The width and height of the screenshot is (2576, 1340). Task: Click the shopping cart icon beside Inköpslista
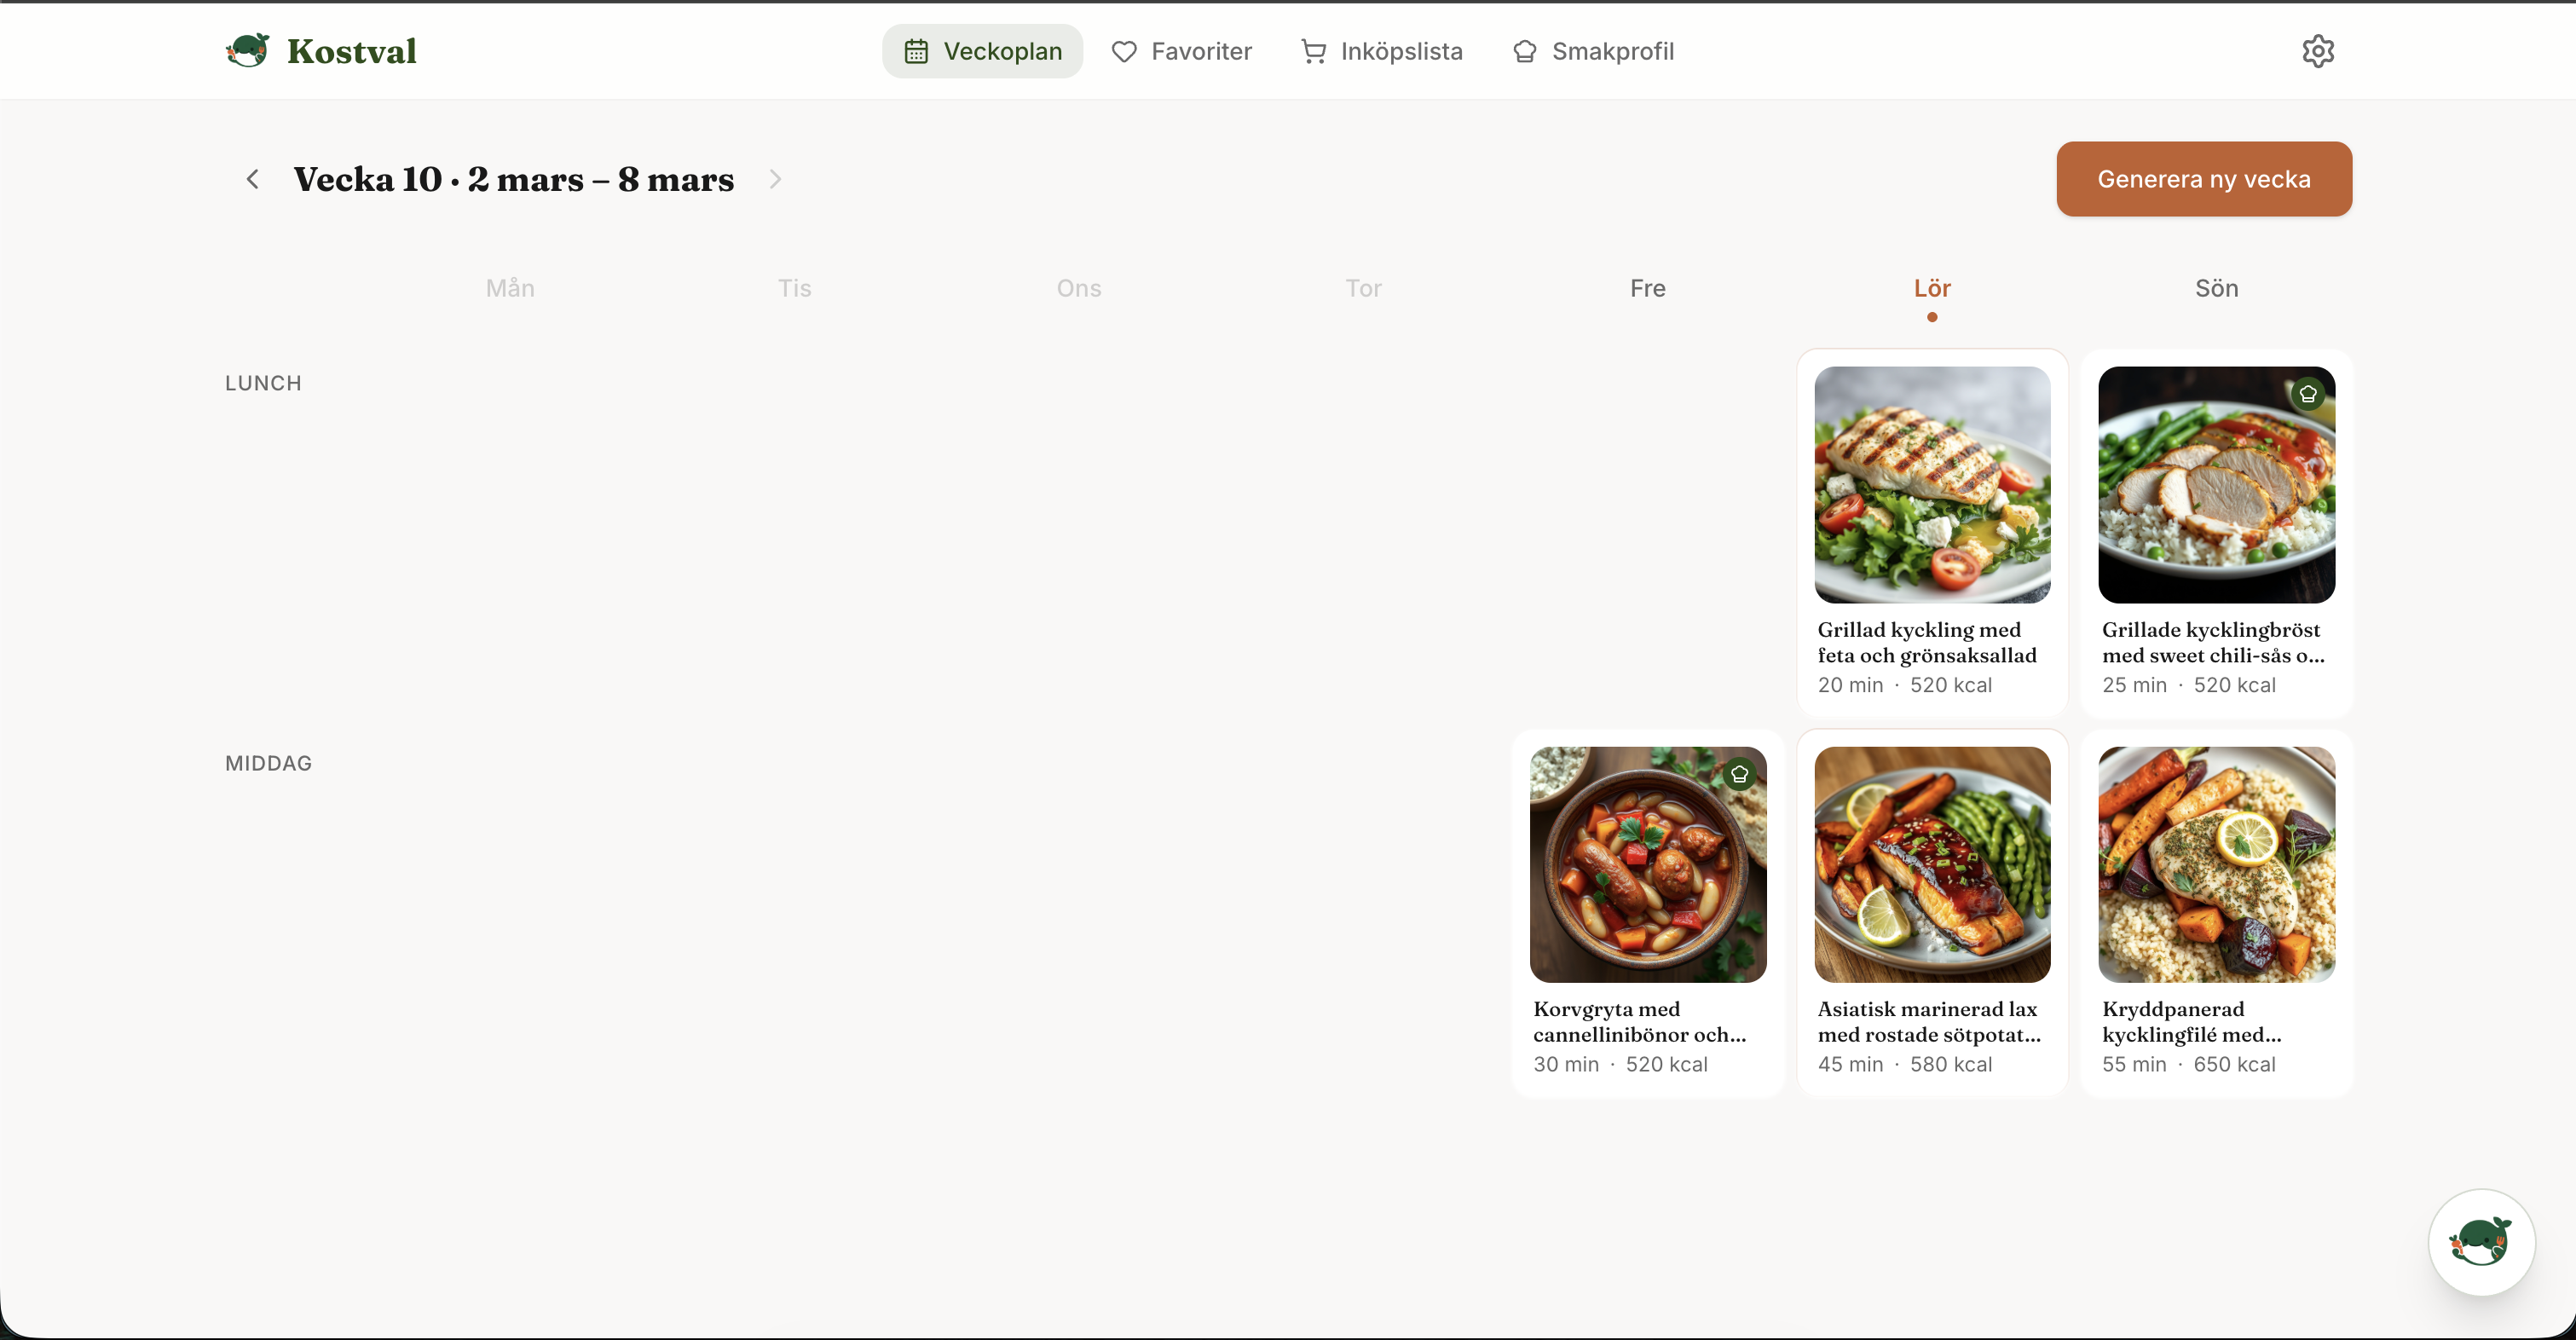click(x=1313, y=52)
